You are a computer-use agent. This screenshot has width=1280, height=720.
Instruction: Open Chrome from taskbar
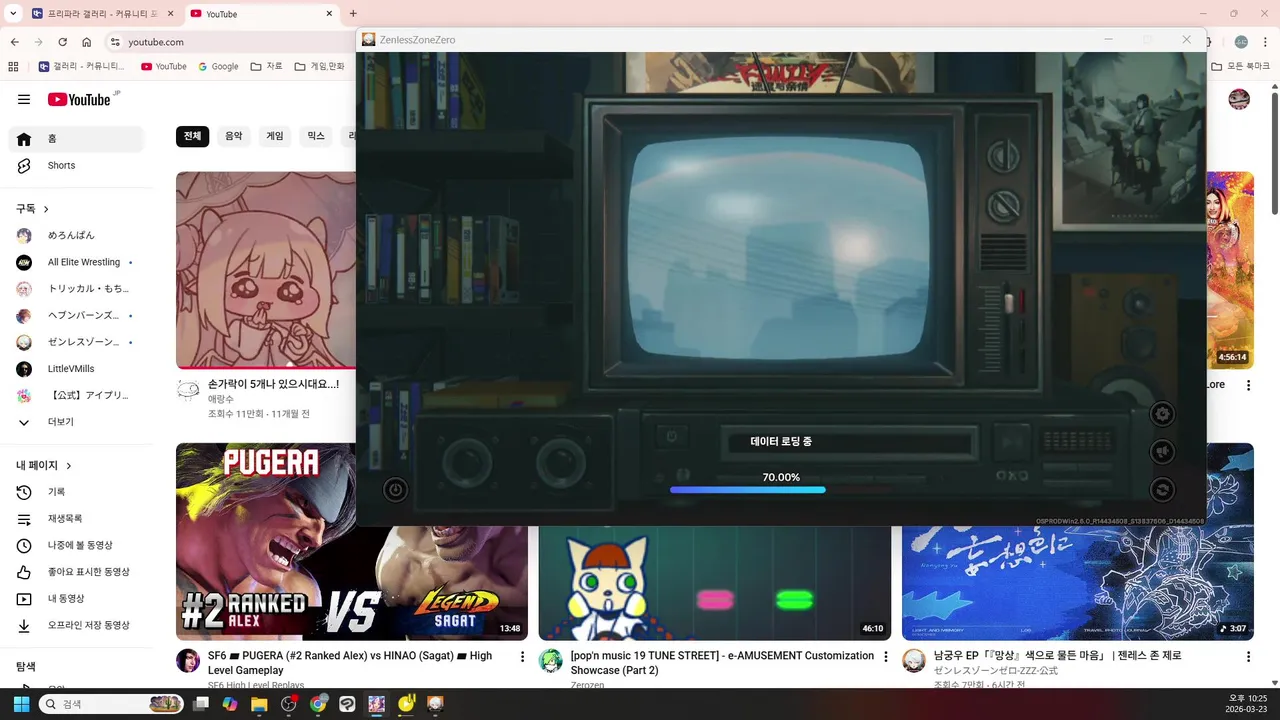[318, 704]
